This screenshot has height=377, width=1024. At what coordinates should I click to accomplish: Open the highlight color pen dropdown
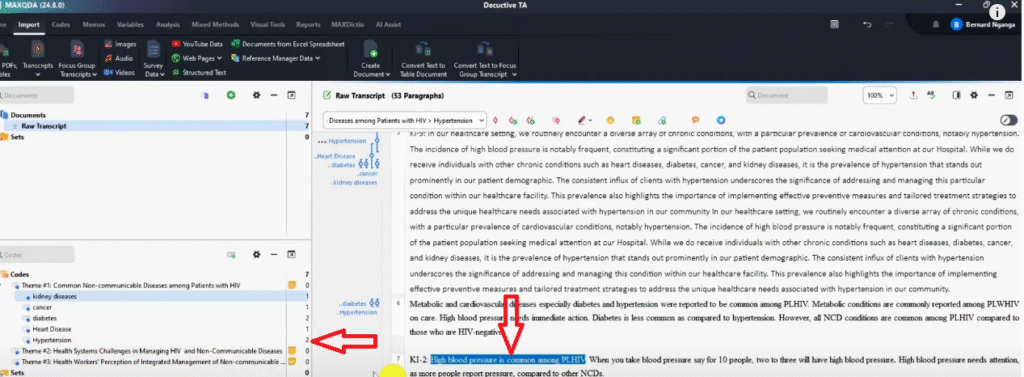[x=584, y=120]
